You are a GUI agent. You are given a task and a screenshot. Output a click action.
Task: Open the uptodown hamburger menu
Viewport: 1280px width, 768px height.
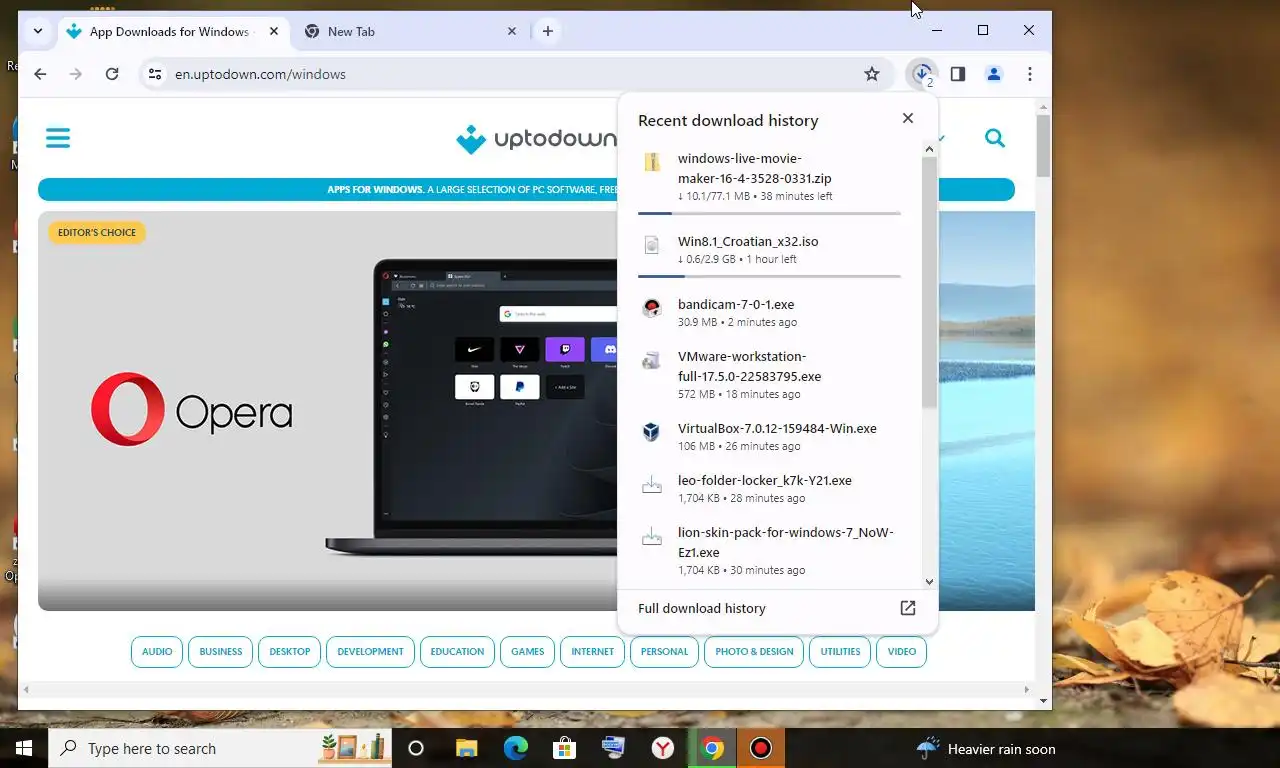pos(58,138)
